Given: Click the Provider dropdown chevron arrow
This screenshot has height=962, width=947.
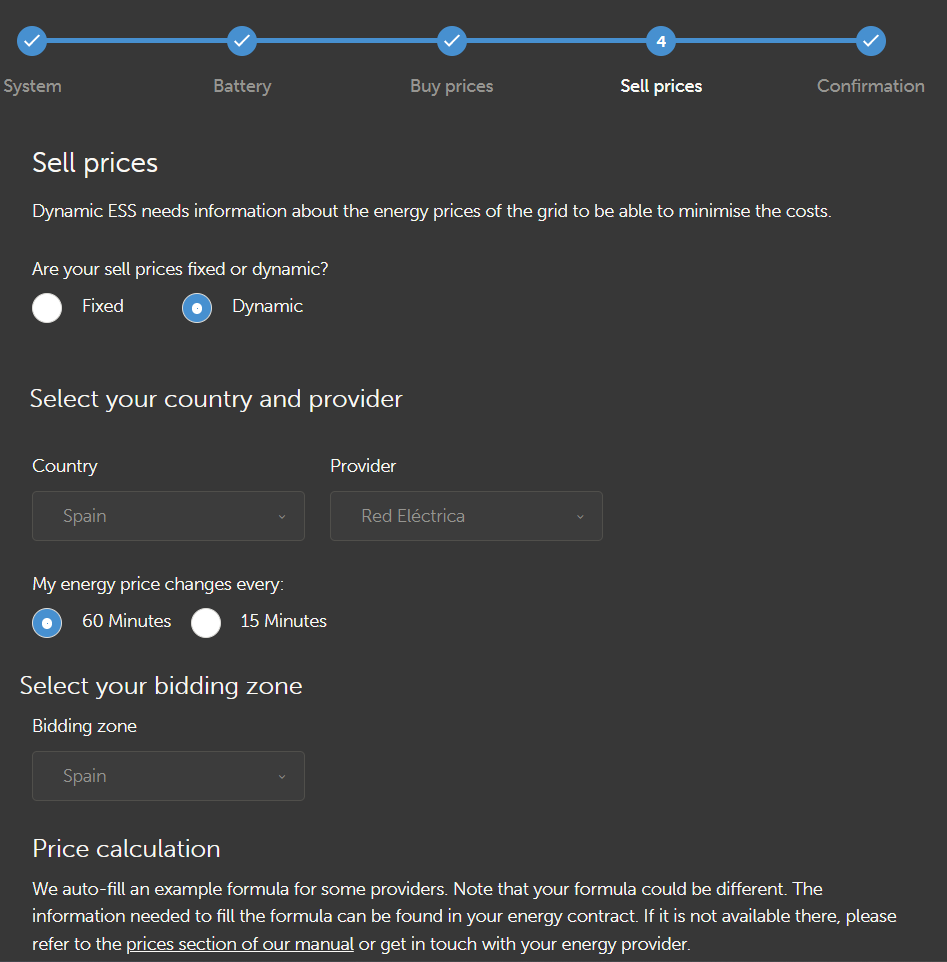Looking at the screenshot, I should click(x=580, y=517).
